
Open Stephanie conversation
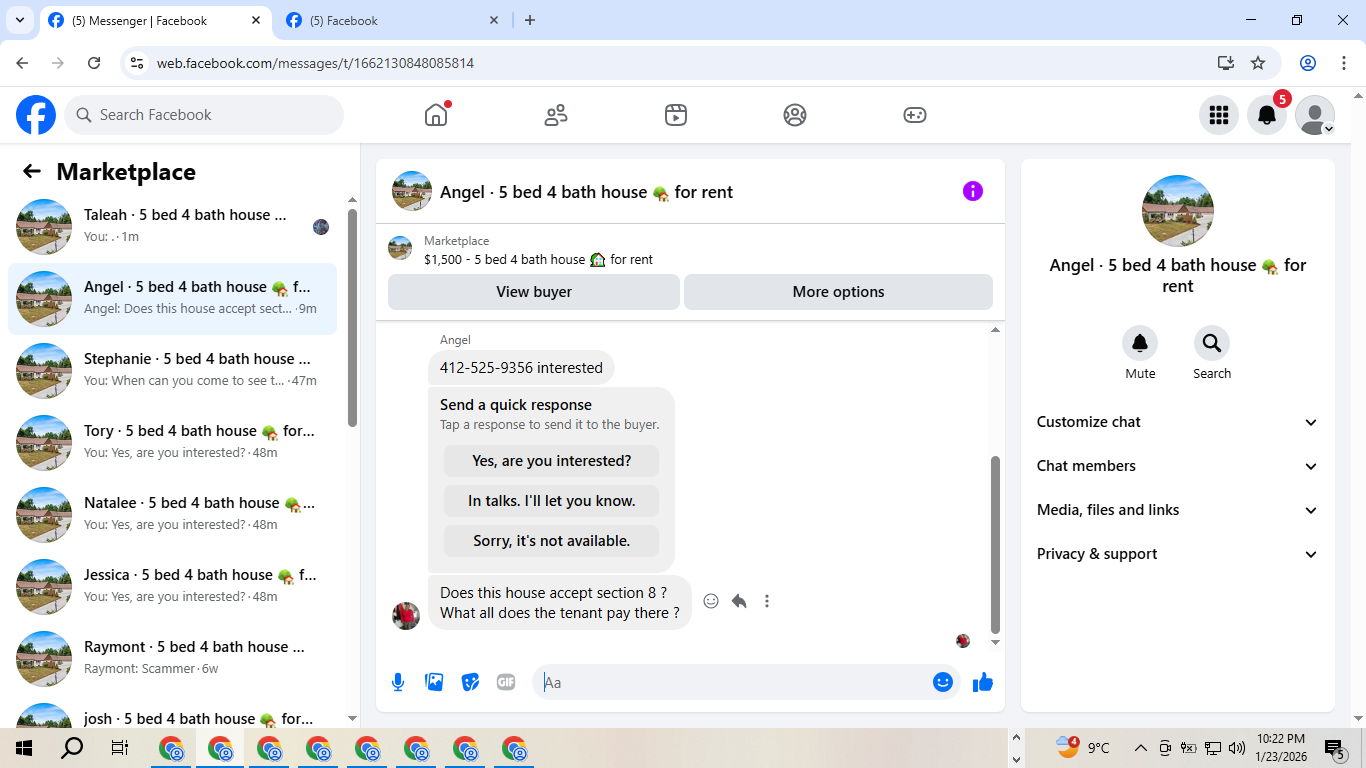tap(172, 370)
